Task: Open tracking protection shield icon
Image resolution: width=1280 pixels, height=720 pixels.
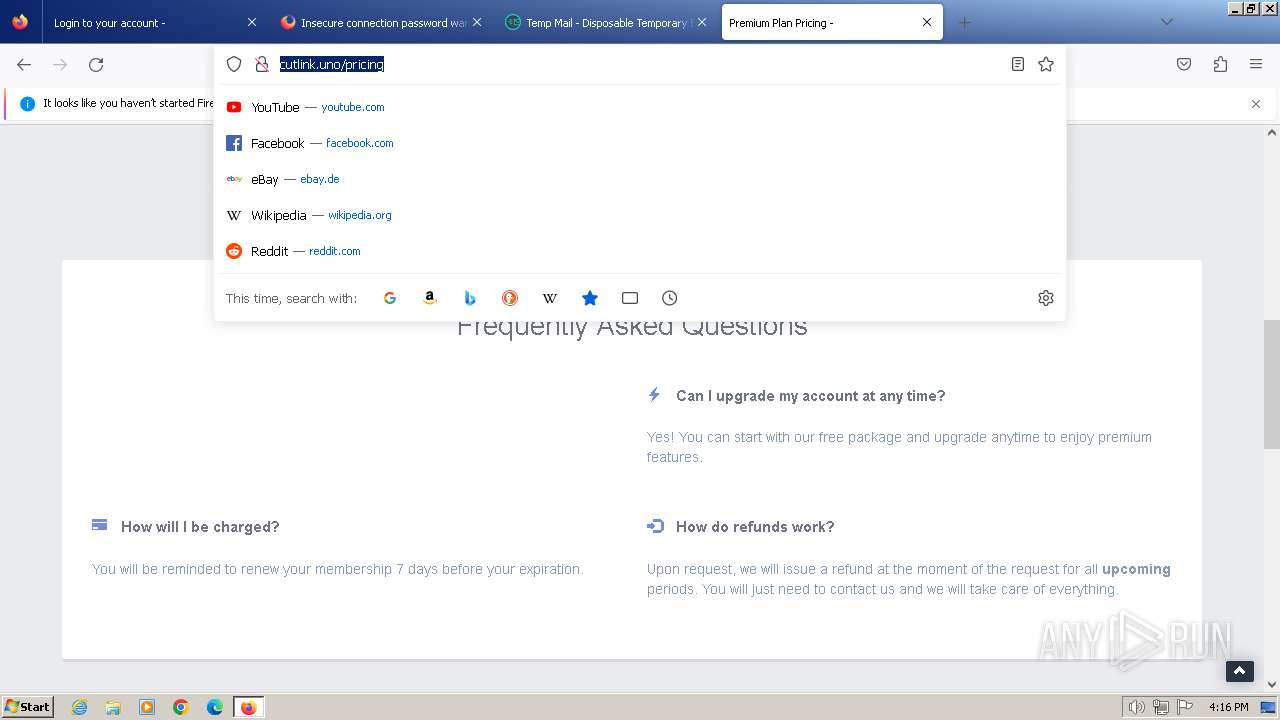Action: 234,64
